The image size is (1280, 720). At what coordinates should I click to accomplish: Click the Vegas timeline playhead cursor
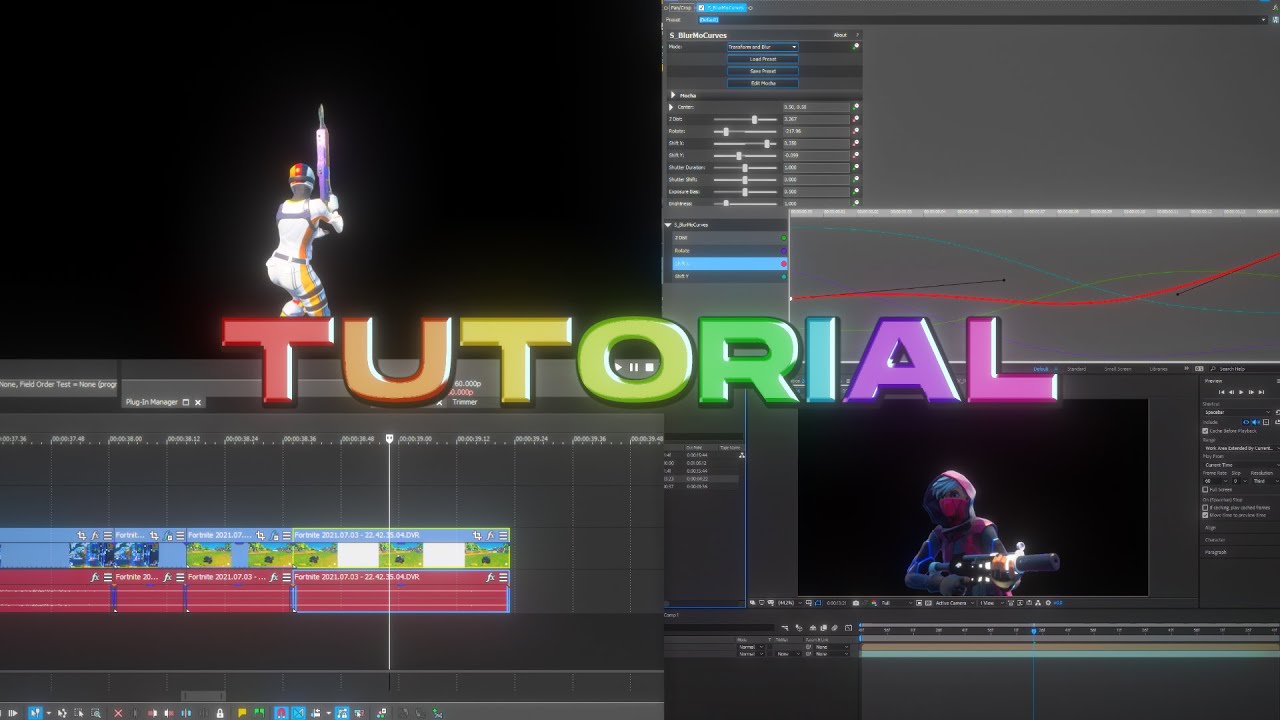(390, 440)
